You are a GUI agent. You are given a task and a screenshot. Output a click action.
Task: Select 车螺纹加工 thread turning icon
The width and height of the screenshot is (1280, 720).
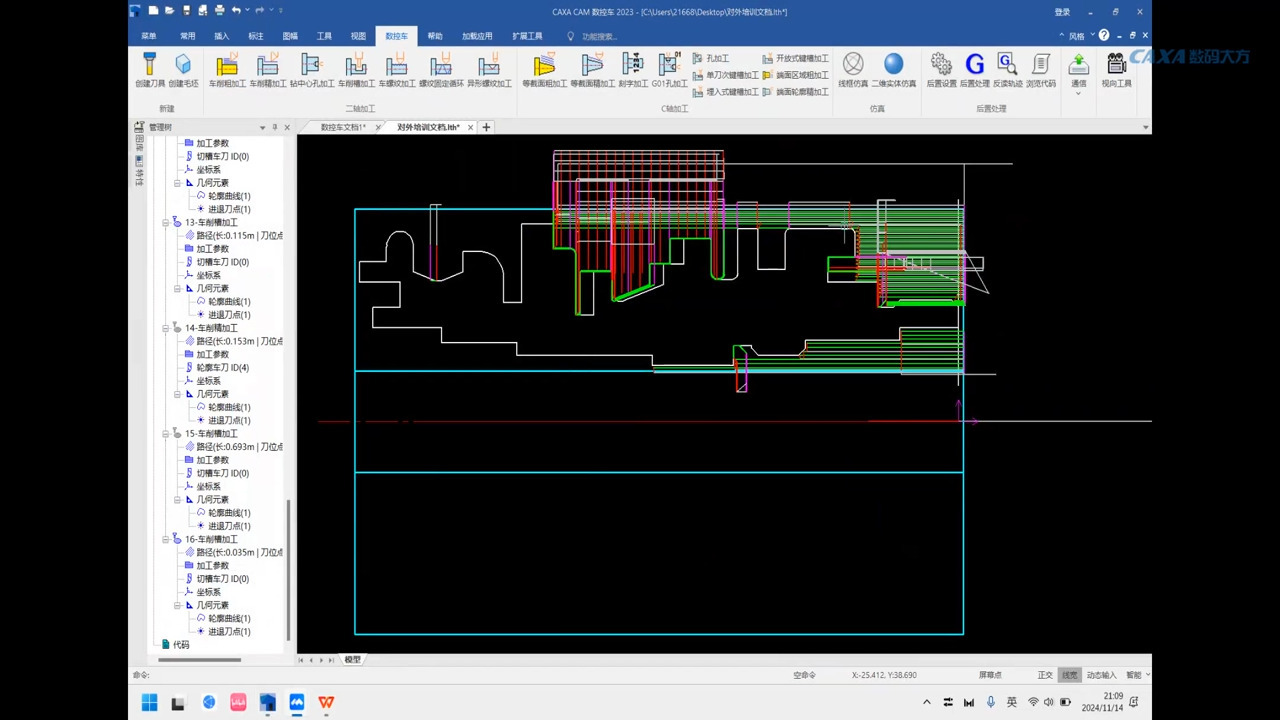[x=396, y=70]
